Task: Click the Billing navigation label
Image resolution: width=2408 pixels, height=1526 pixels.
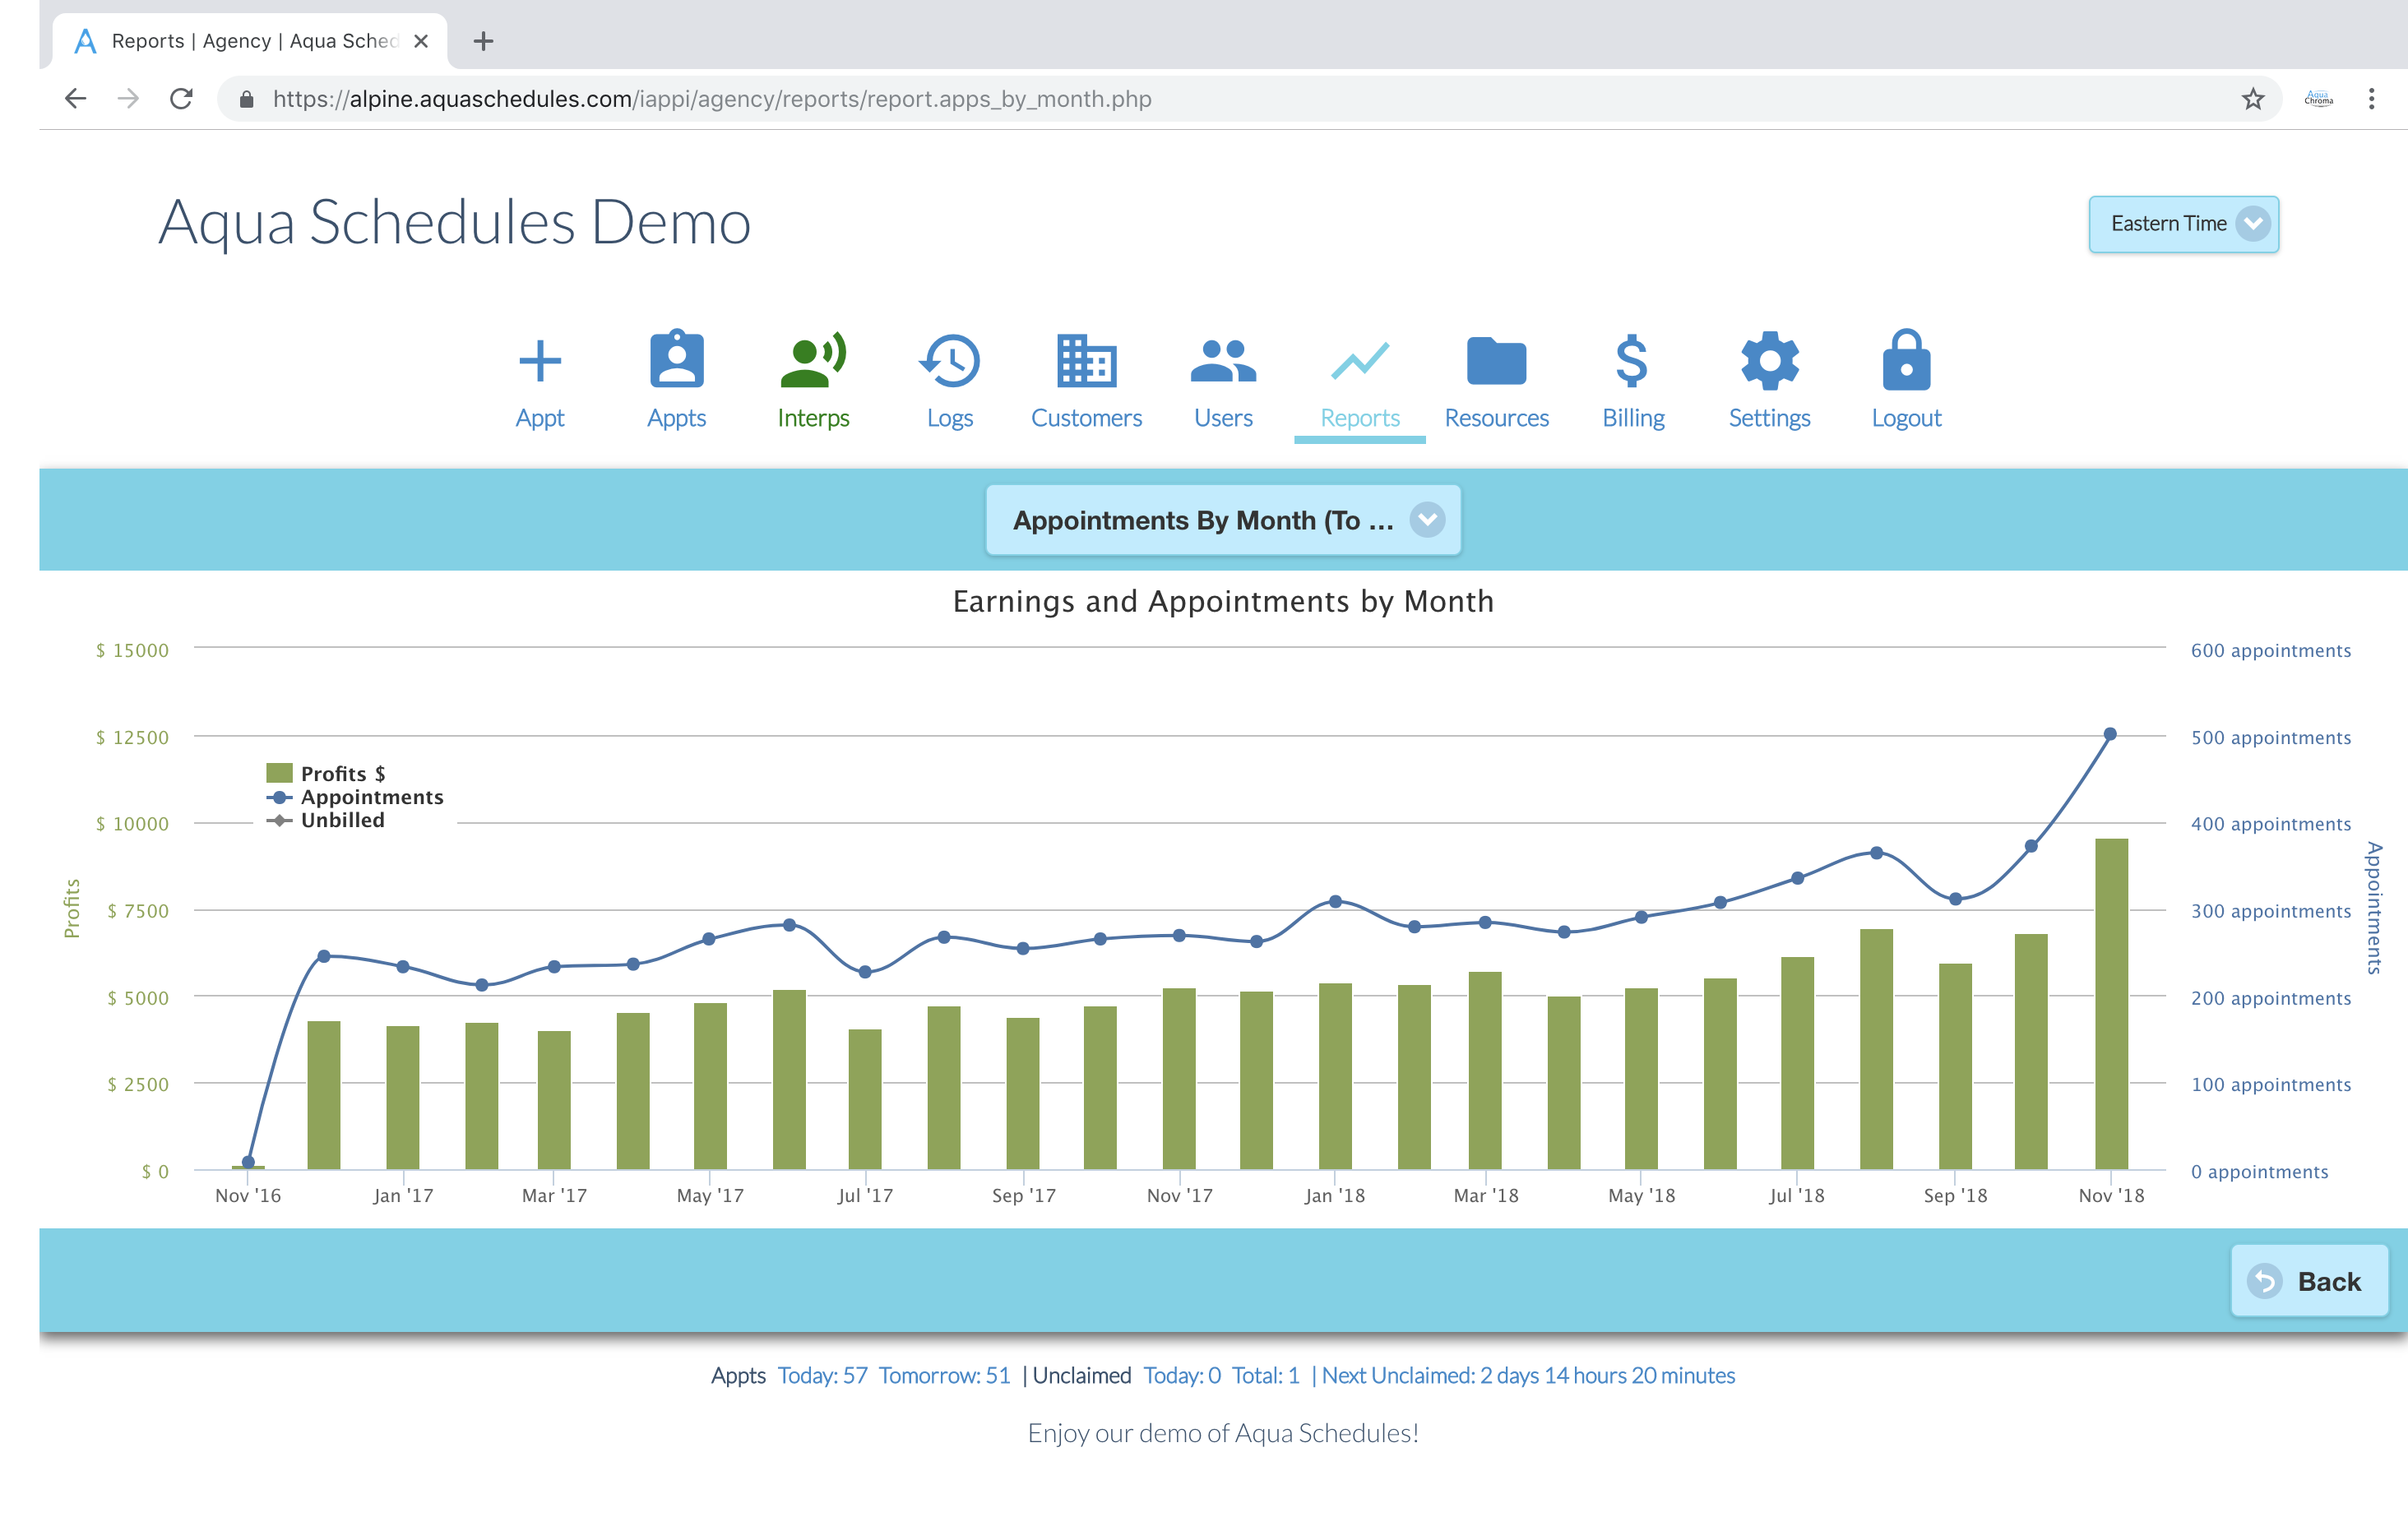Action: [x=1633, y=418]
